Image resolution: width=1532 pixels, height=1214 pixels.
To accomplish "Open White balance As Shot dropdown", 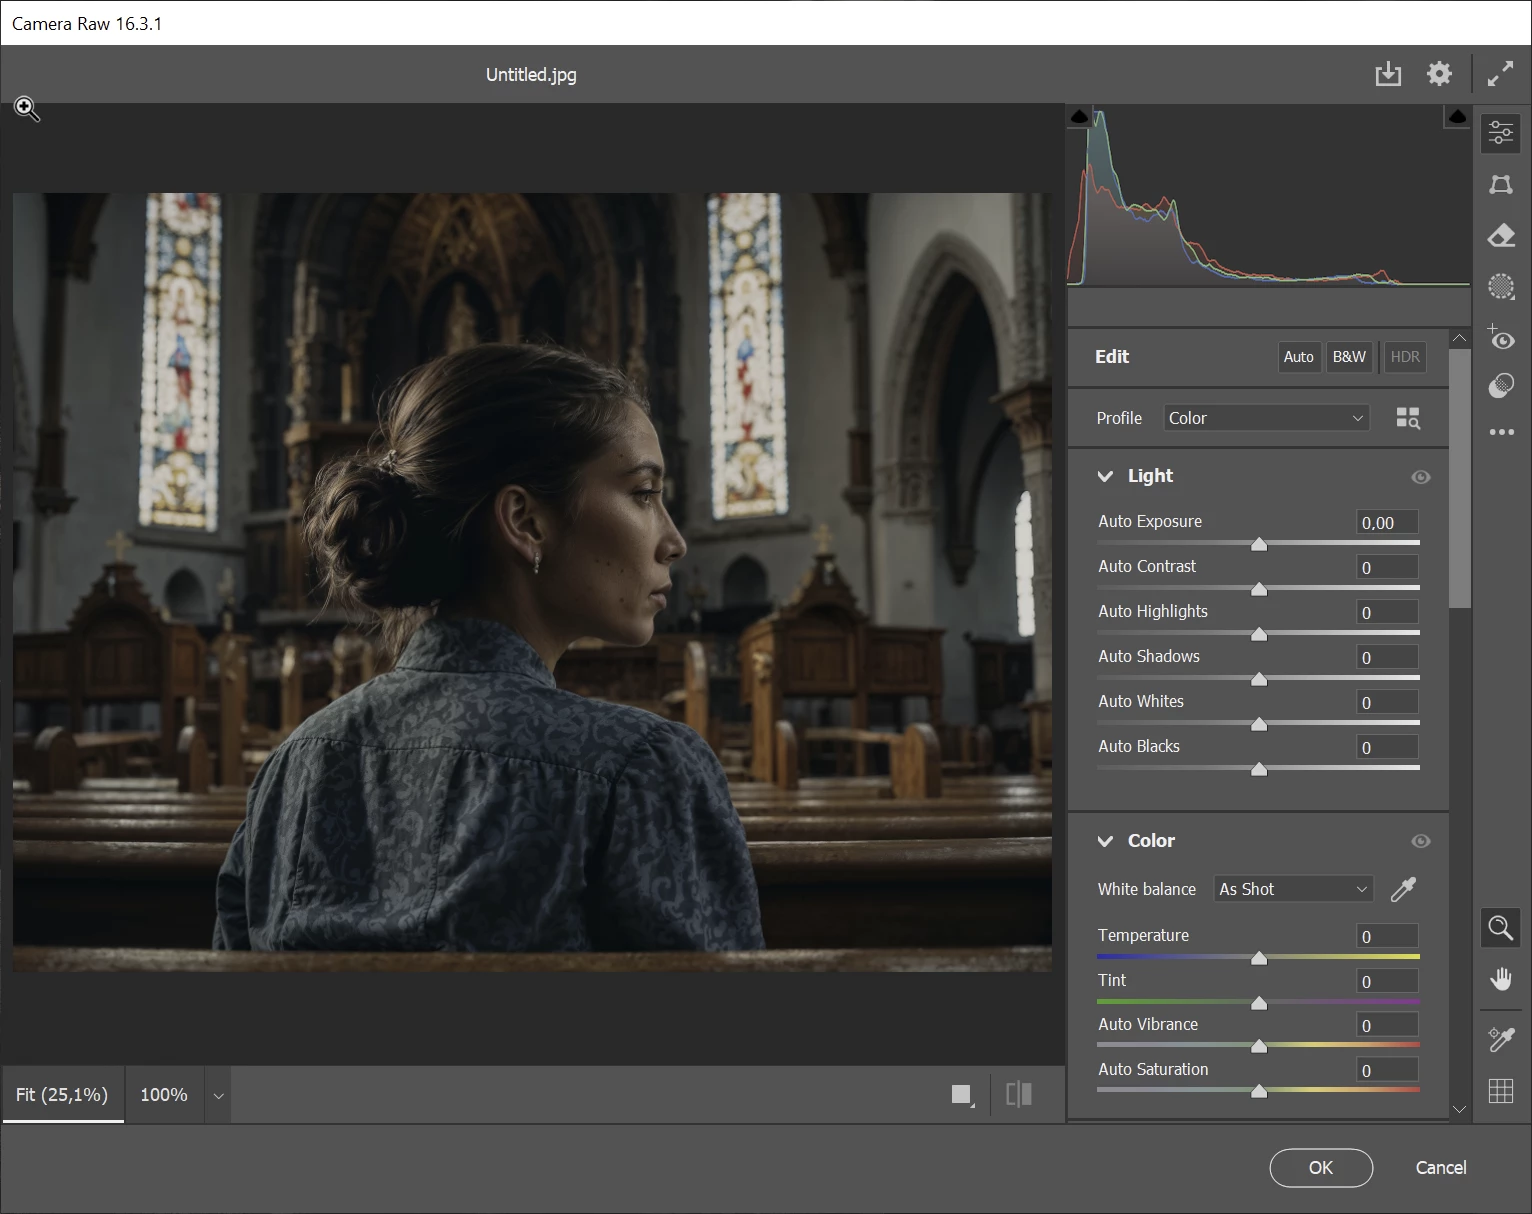I will pyautogui.click(x=1293, y=889).
